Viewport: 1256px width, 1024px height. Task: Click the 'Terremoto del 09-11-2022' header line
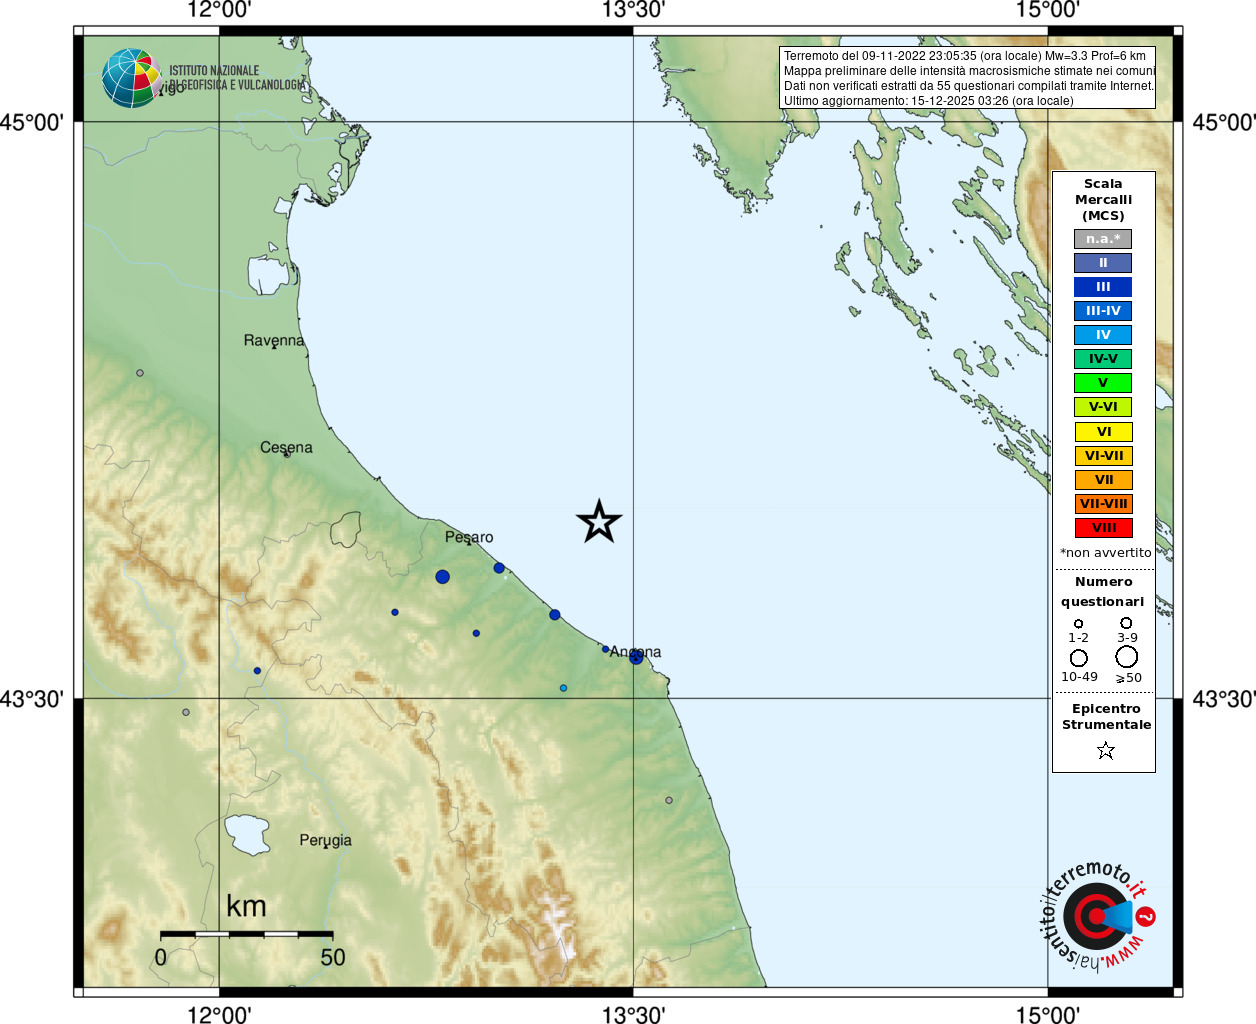965,56
